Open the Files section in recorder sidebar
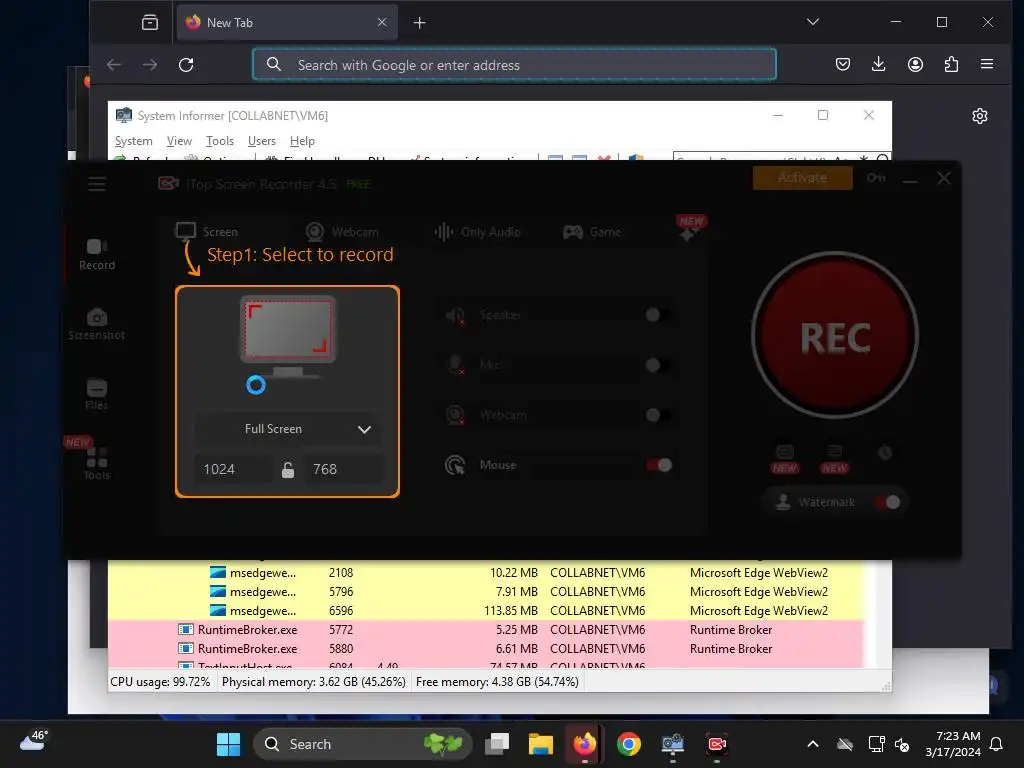This screenshot has width=1024, height=768. tap(97, 394)
